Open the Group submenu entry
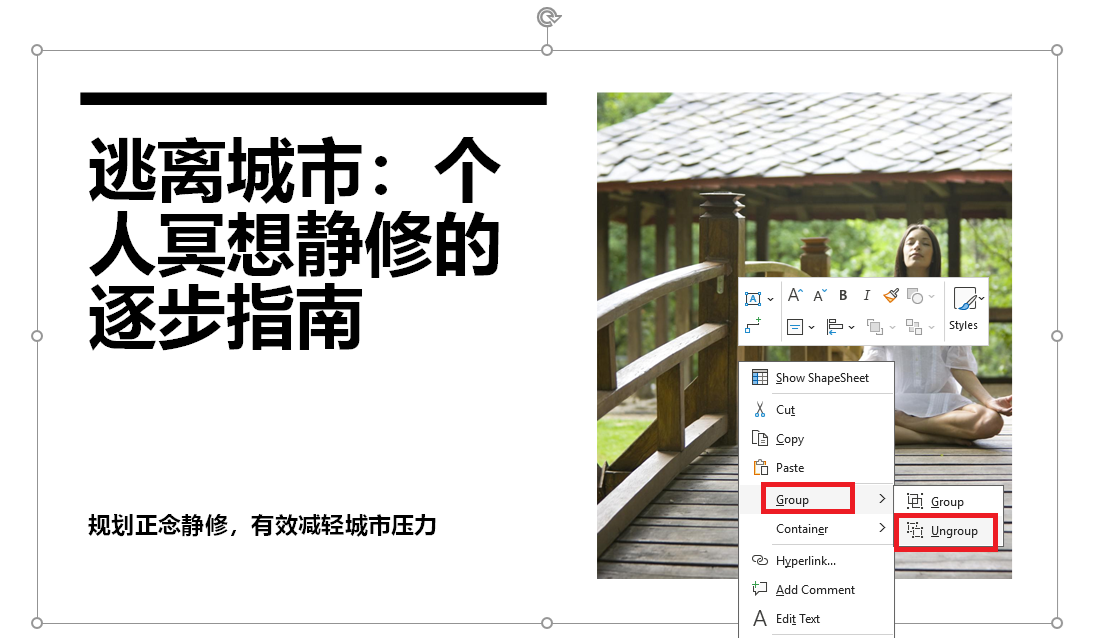Screen dimensions: 1097x638 coord(816,499)
